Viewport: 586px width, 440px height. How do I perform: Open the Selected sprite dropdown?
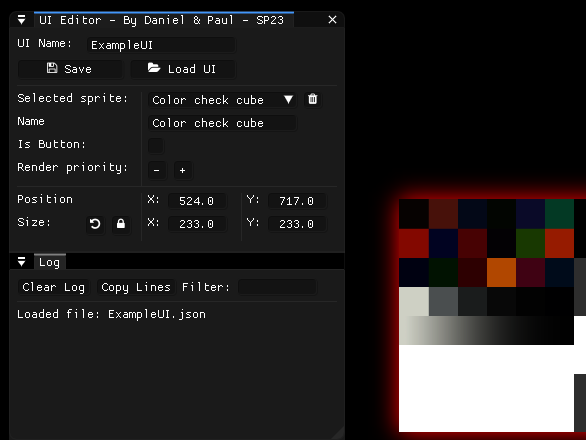[x=222, y=100]
